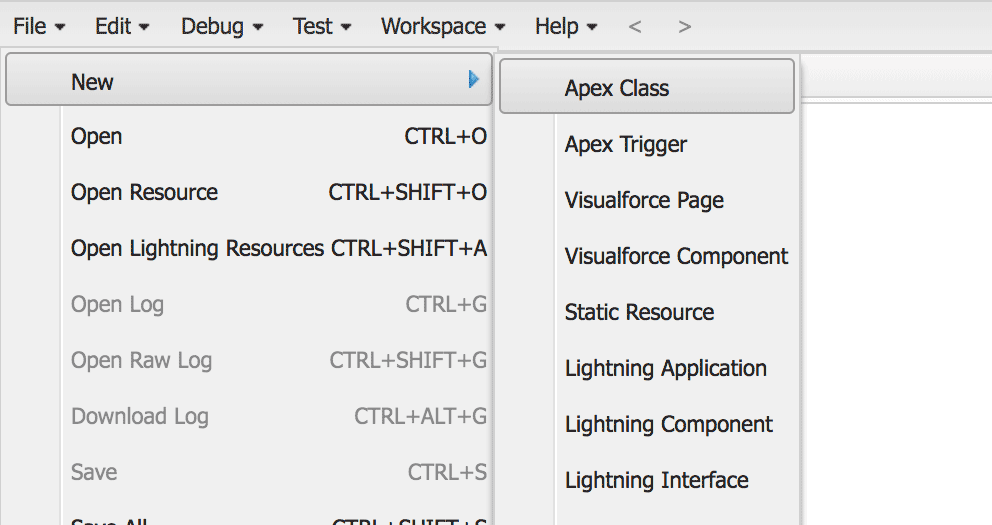Choose Lightning Interface from submenu
Screen dimensions: 992x525
(x=656, y=480)
